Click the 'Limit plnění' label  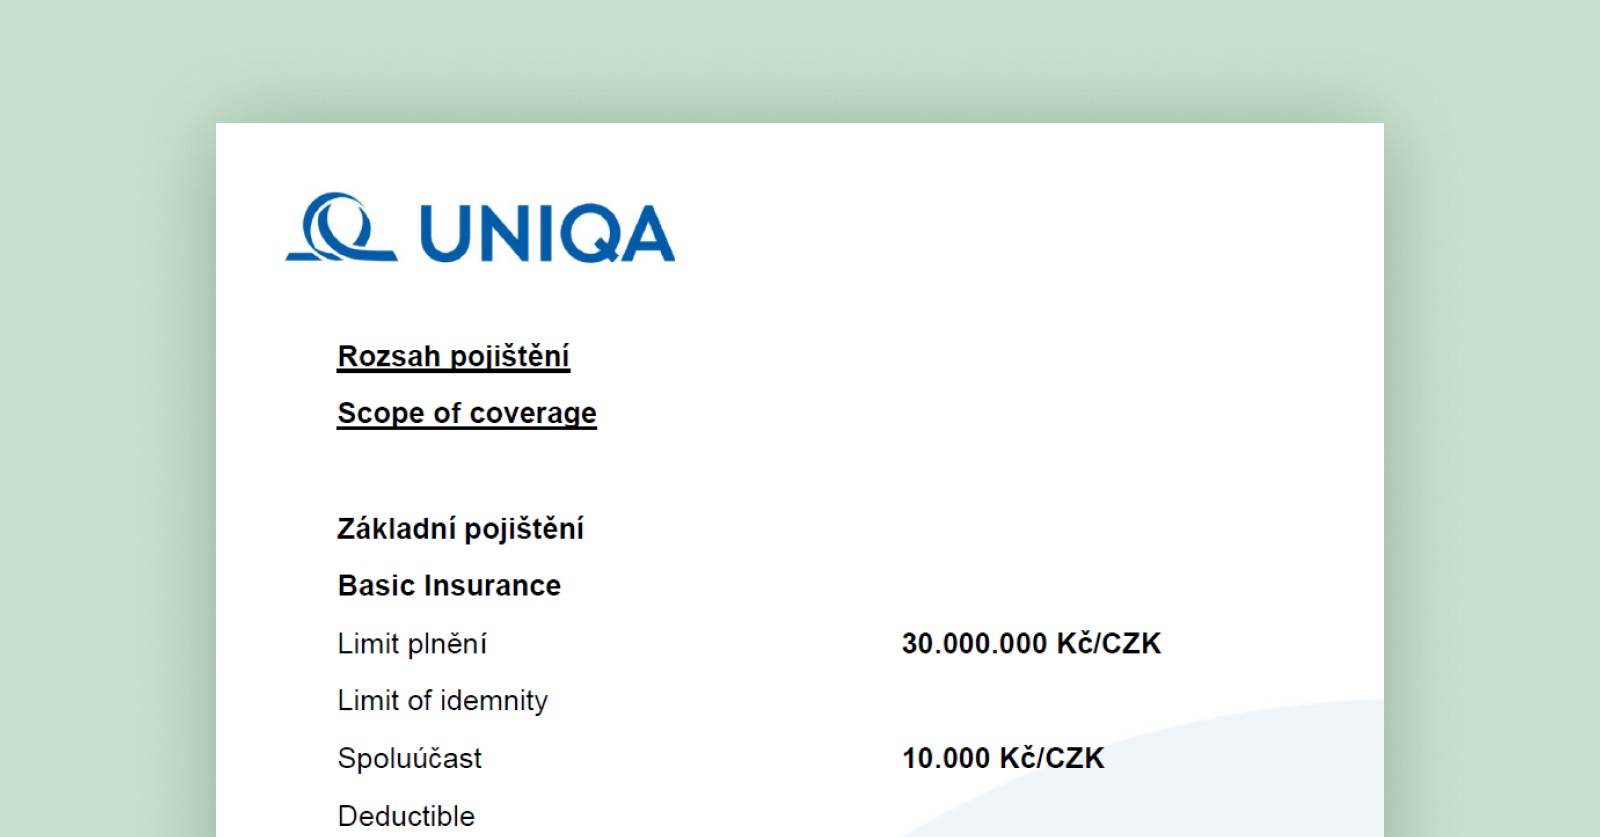[412, 643]
